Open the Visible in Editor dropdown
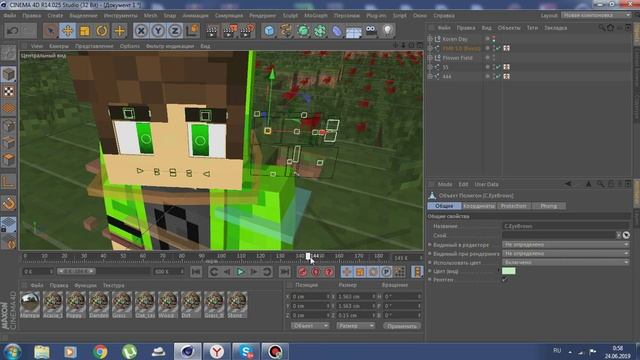Screen dimensions: 640x360 click(566, 244)
